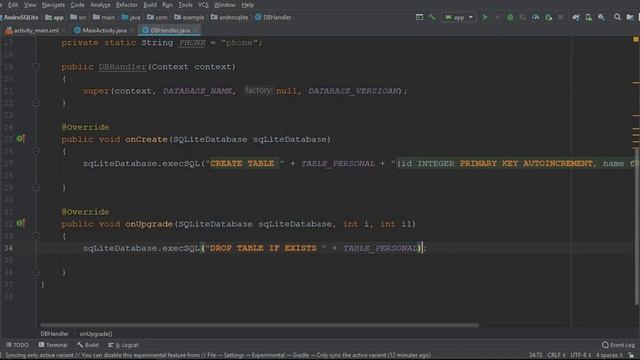Click the Attach debugger to Android process icon

point(549,17)
